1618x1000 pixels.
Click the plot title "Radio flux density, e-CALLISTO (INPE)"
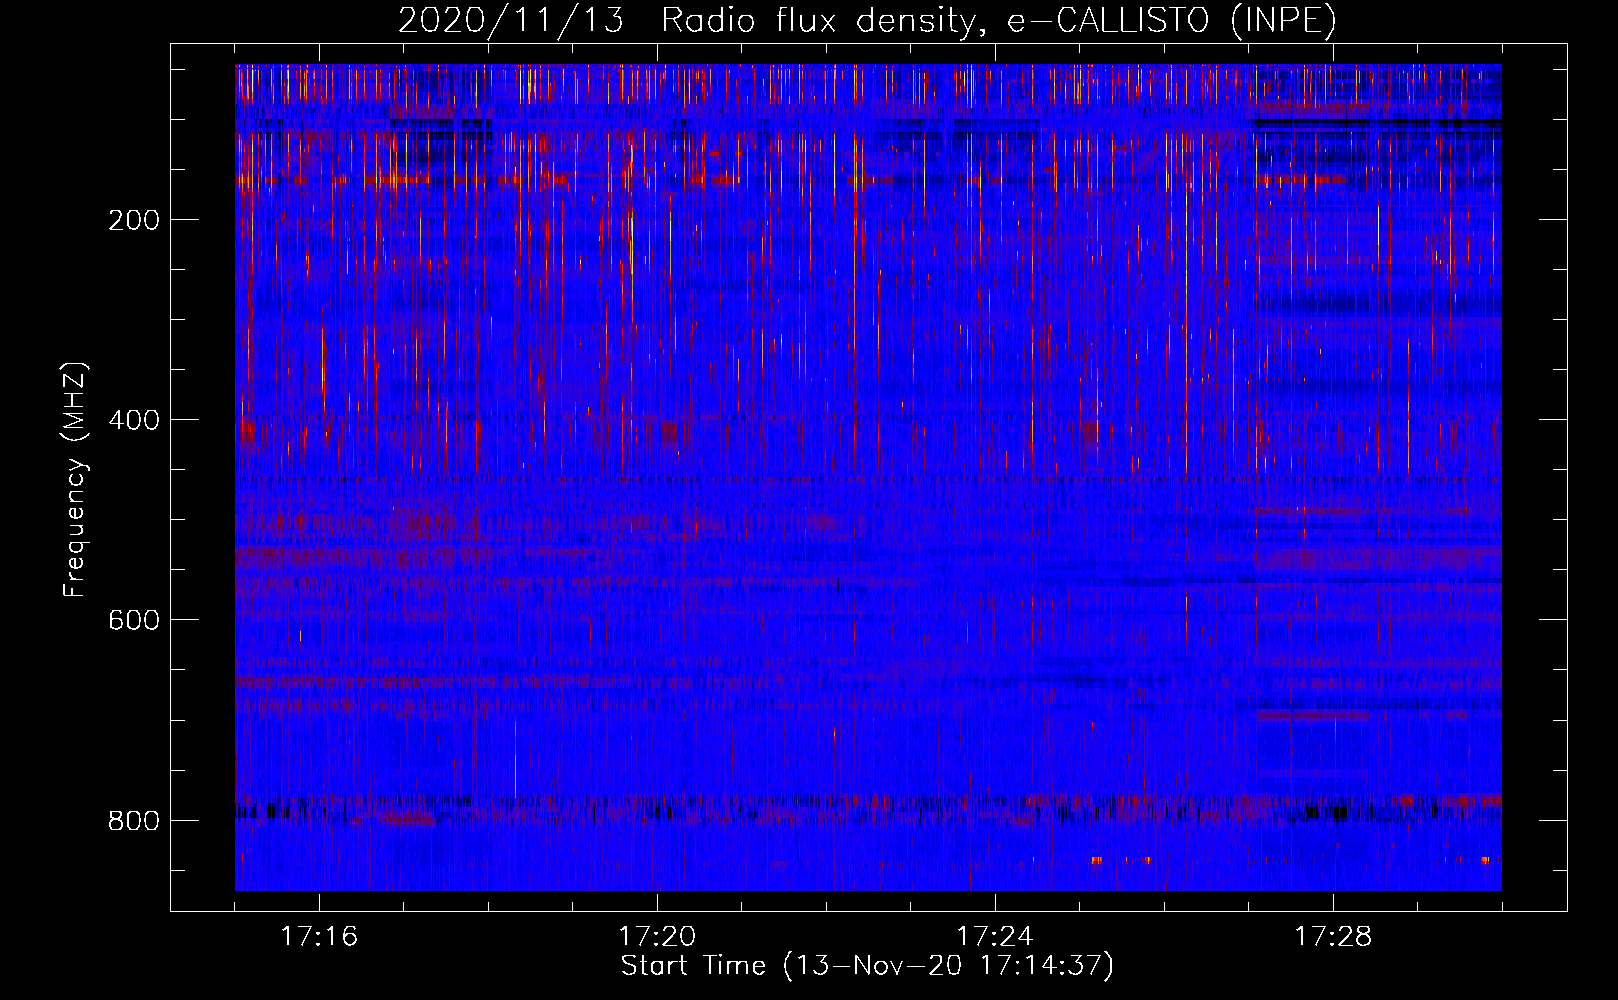click(999, 21)
